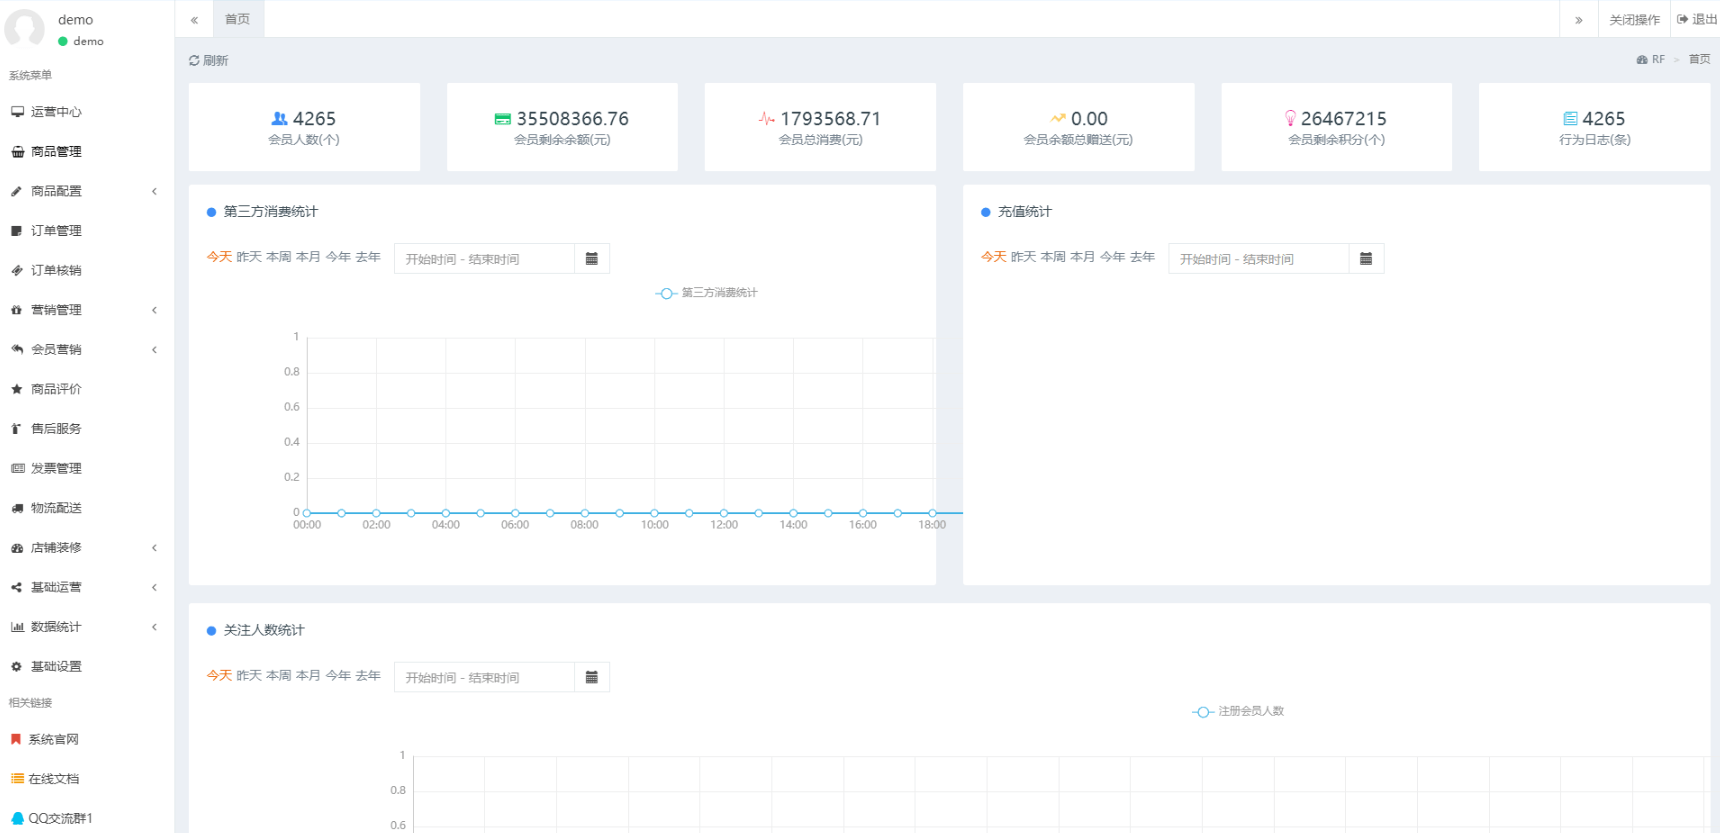Open calendar picker in 第三方消费统计
The image size is (1720, 833).
click(592, 259)
